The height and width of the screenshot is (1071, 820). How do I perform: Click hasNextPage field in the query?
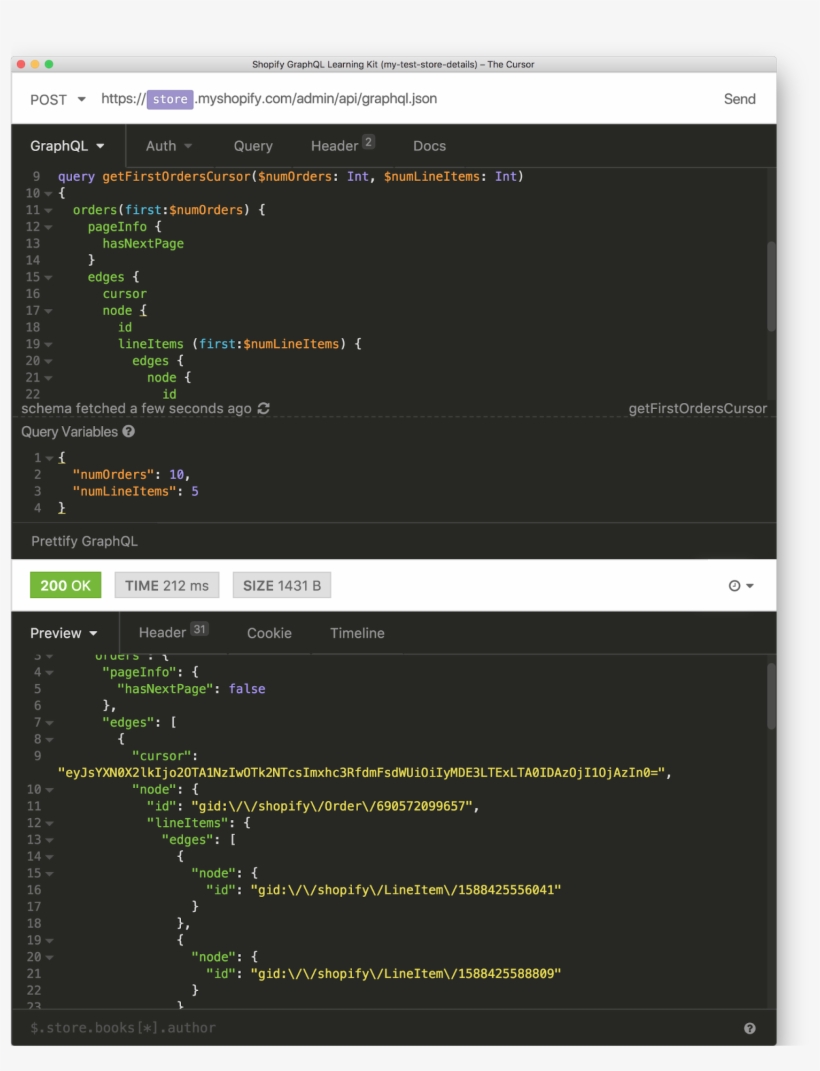[x=143, y=244]
